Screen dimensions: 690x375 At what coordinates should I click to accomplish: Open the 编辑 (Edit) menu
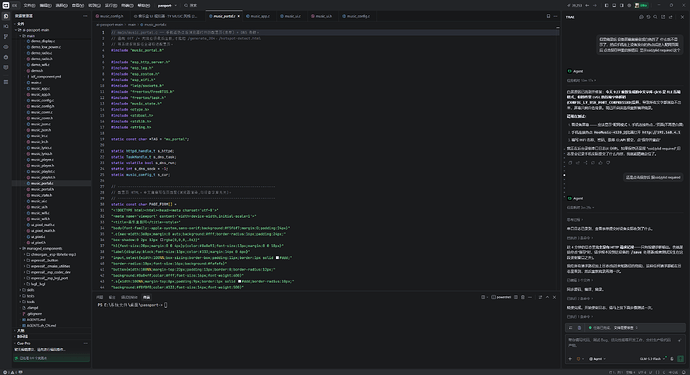pyautogui.click(x=45, y=5)
